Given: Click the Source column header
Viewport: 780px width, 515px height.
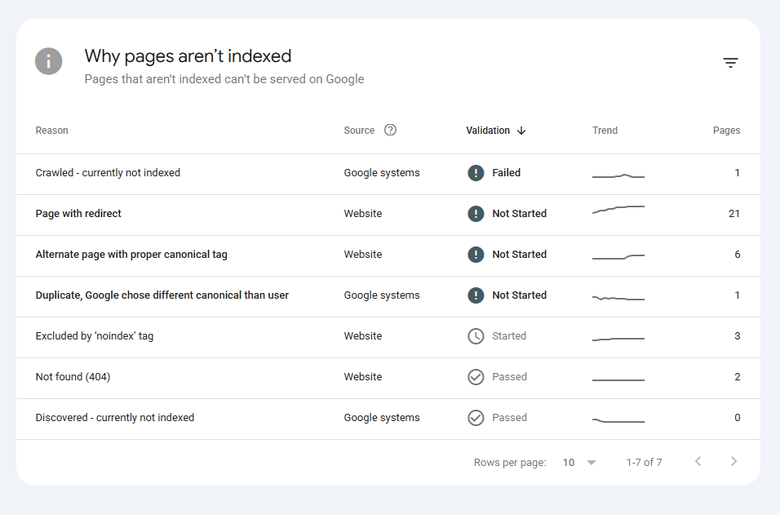Looking at the screenshot, I should click(x=359, y=130).
